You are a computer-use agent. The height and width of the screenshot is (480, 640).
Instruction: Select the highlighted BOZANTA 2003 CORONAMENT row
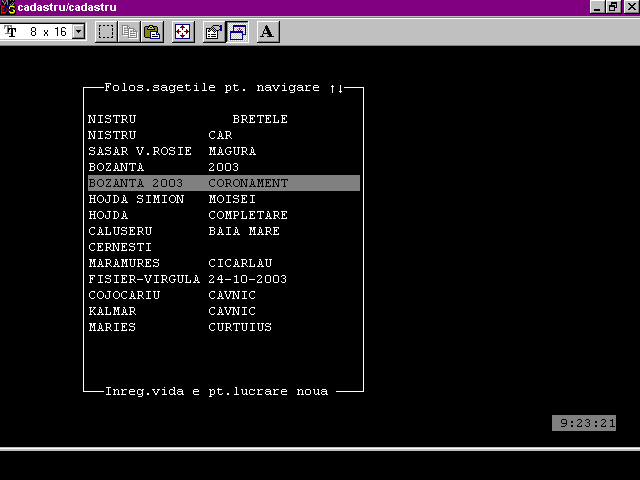(222, 183)
